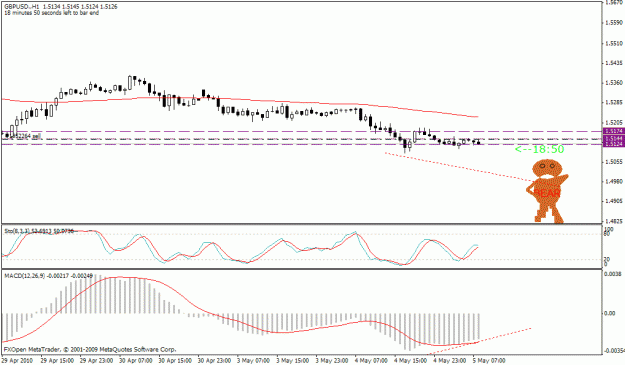Click the 1.4980 price axis label
625x365 pixels.
point(614,181)
